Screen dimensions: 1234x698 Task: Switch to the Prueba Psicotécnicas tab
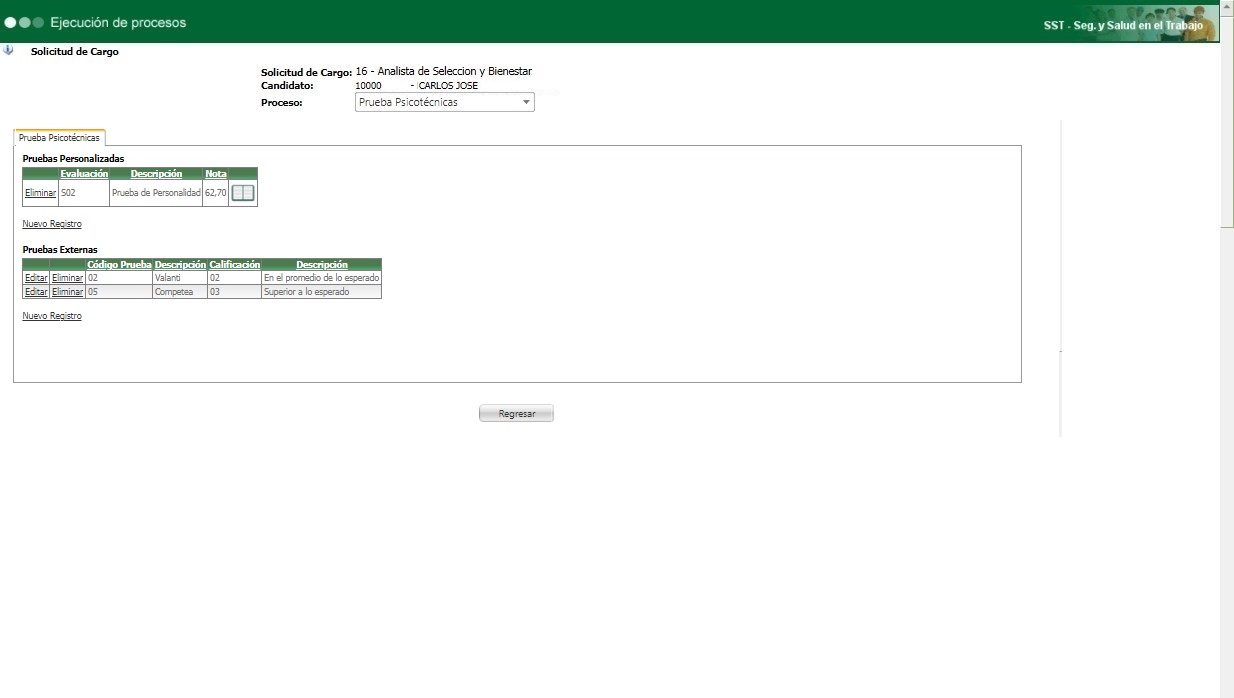(59, 138)
